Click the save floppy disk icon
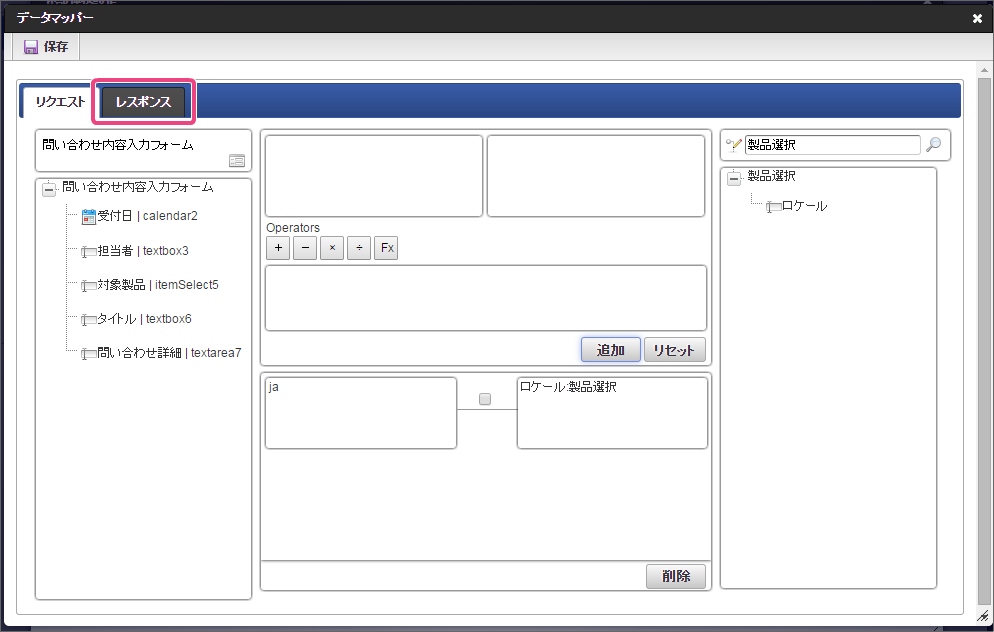 30,47
